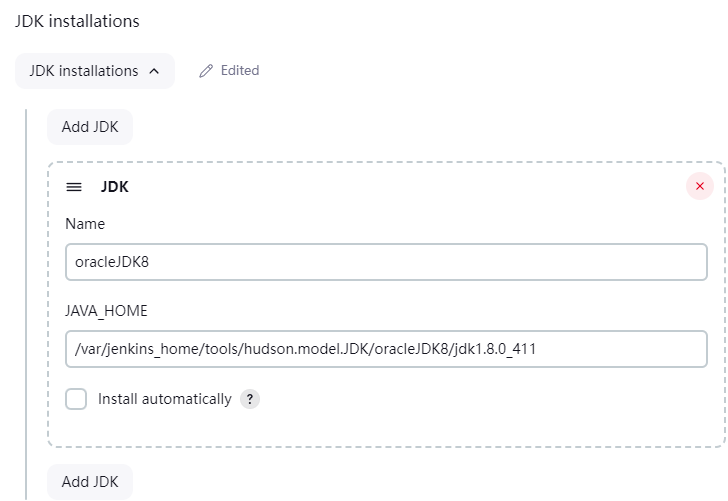This screenshot has width=728, height=501.
Task: Click the dashed border of JDK panel
Action: pos(48,300)
